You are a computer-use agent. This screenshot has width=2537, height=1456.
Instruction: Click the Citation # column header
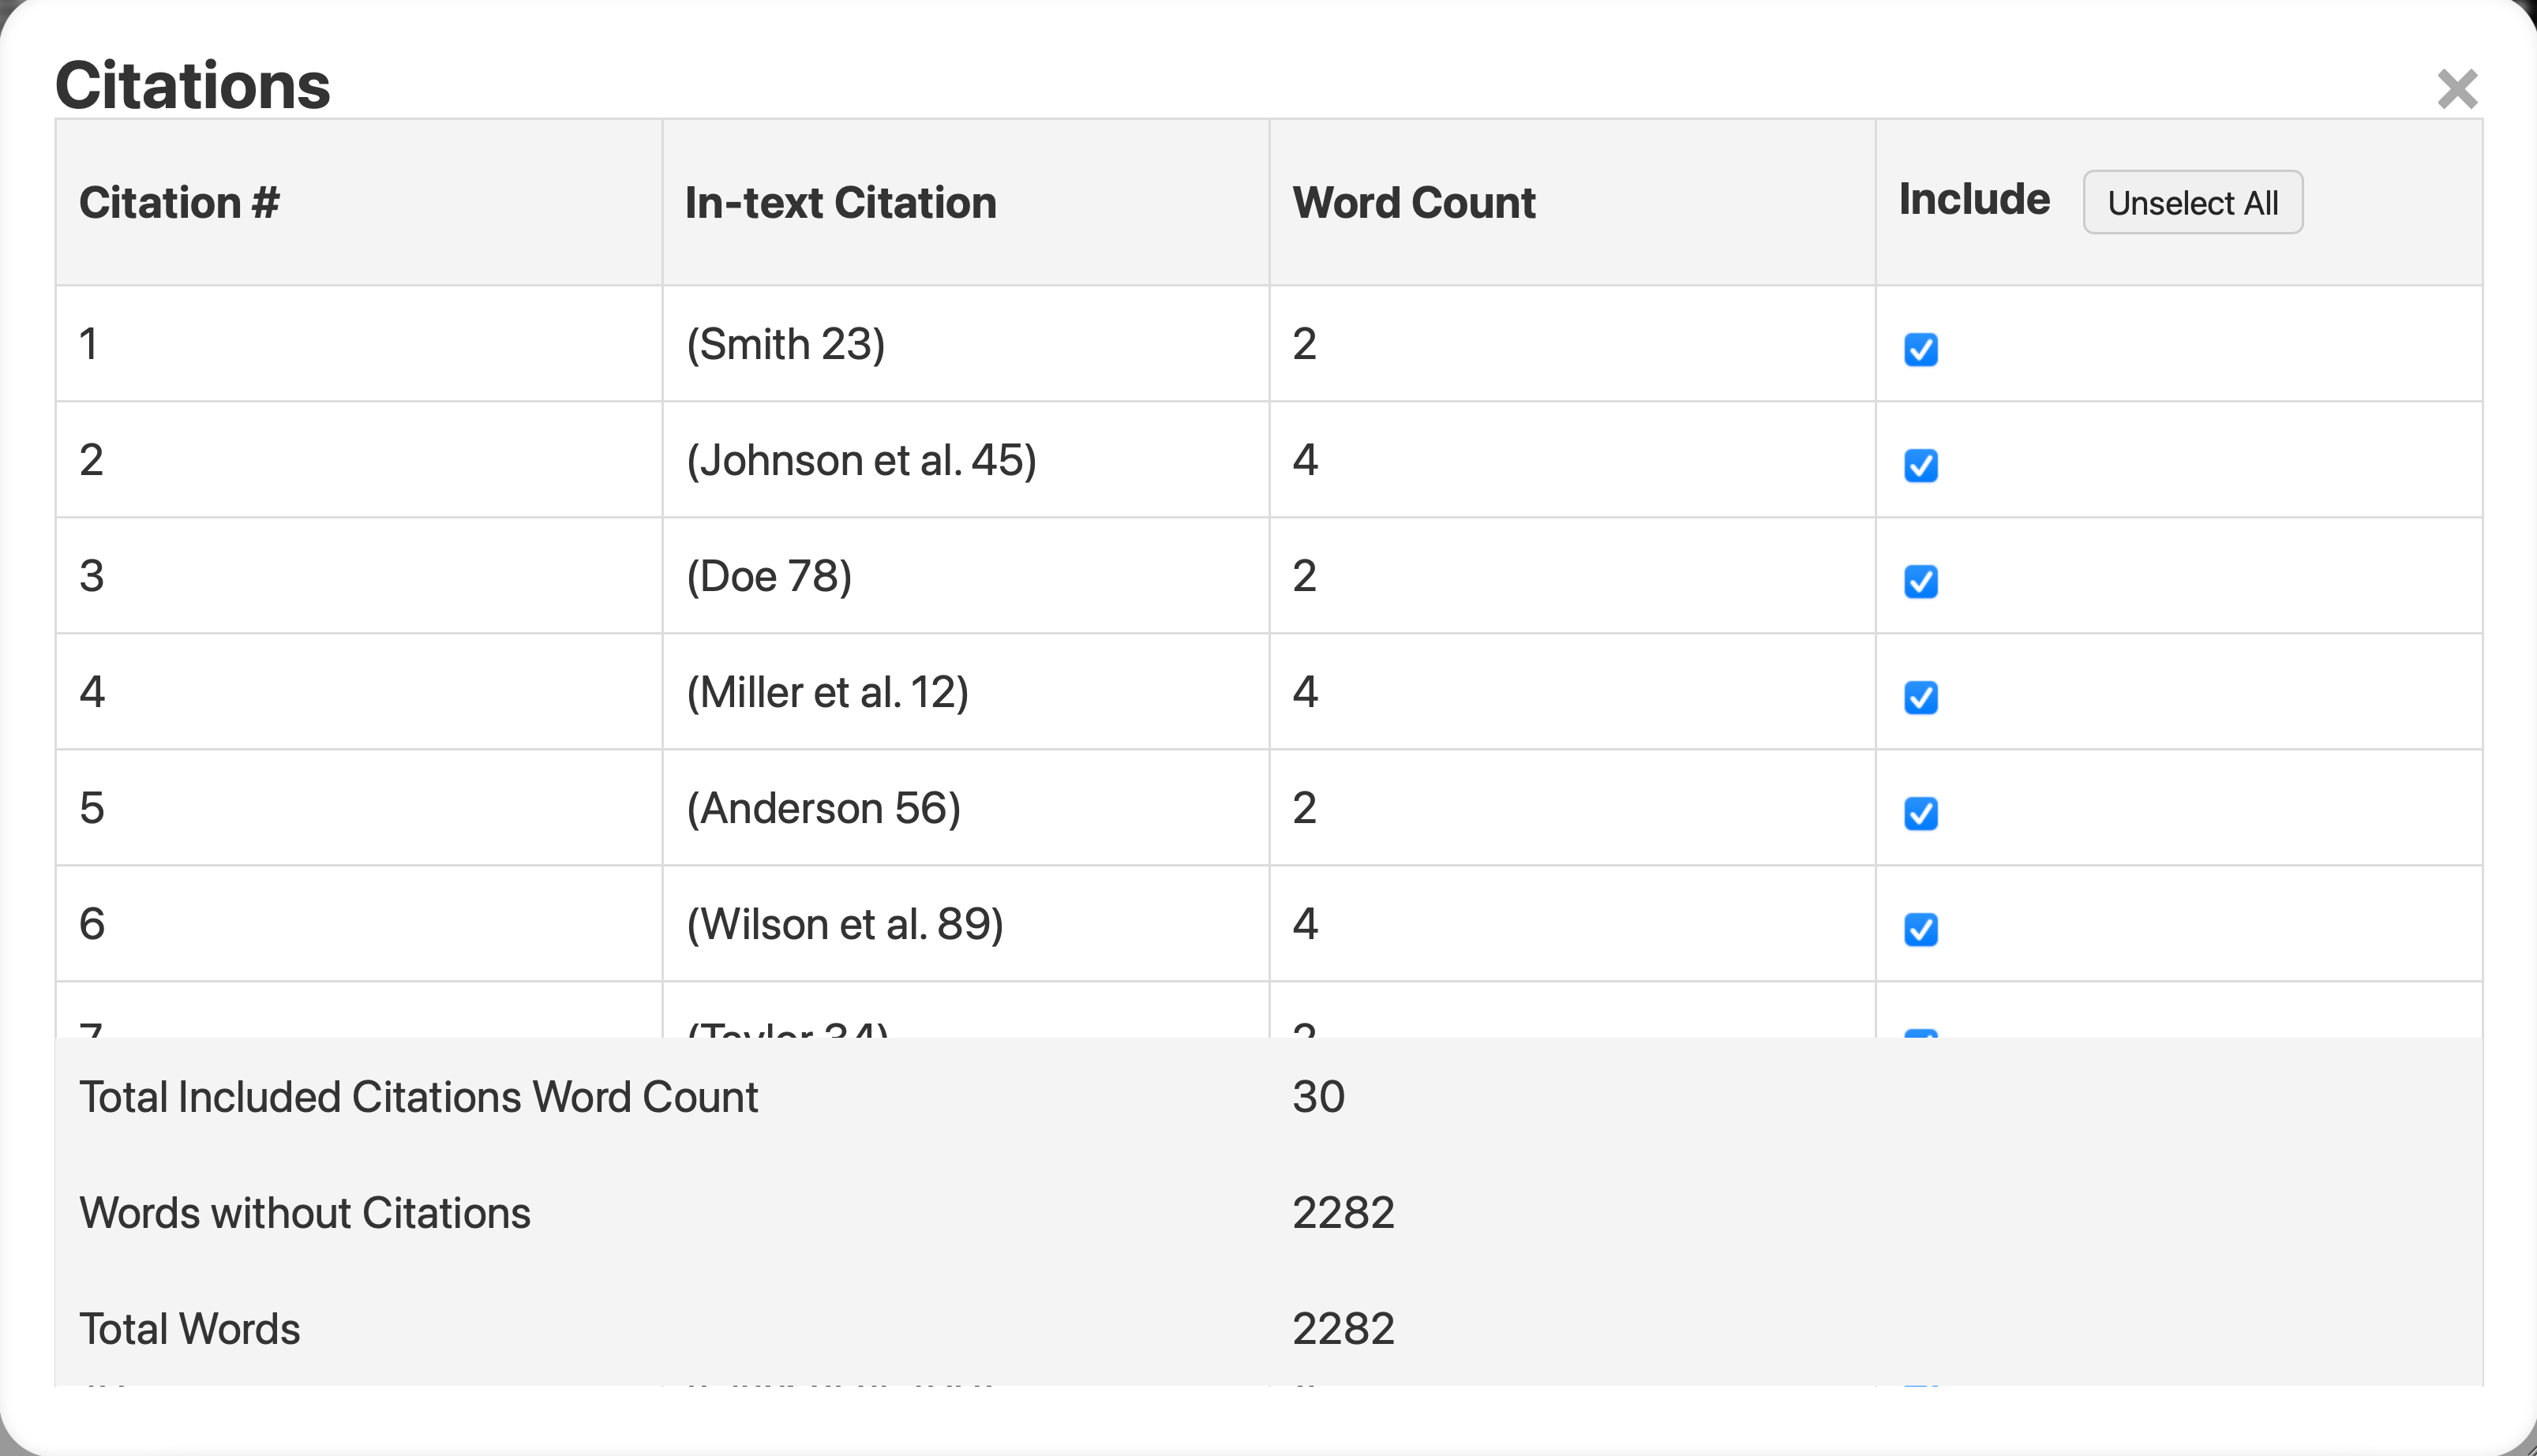(179, 202)
